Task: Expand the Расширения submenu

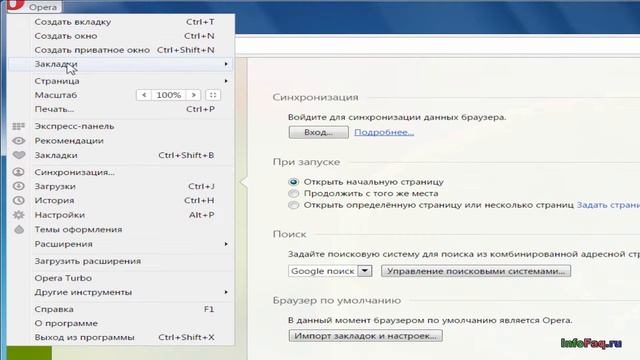Action: [121, 244]
